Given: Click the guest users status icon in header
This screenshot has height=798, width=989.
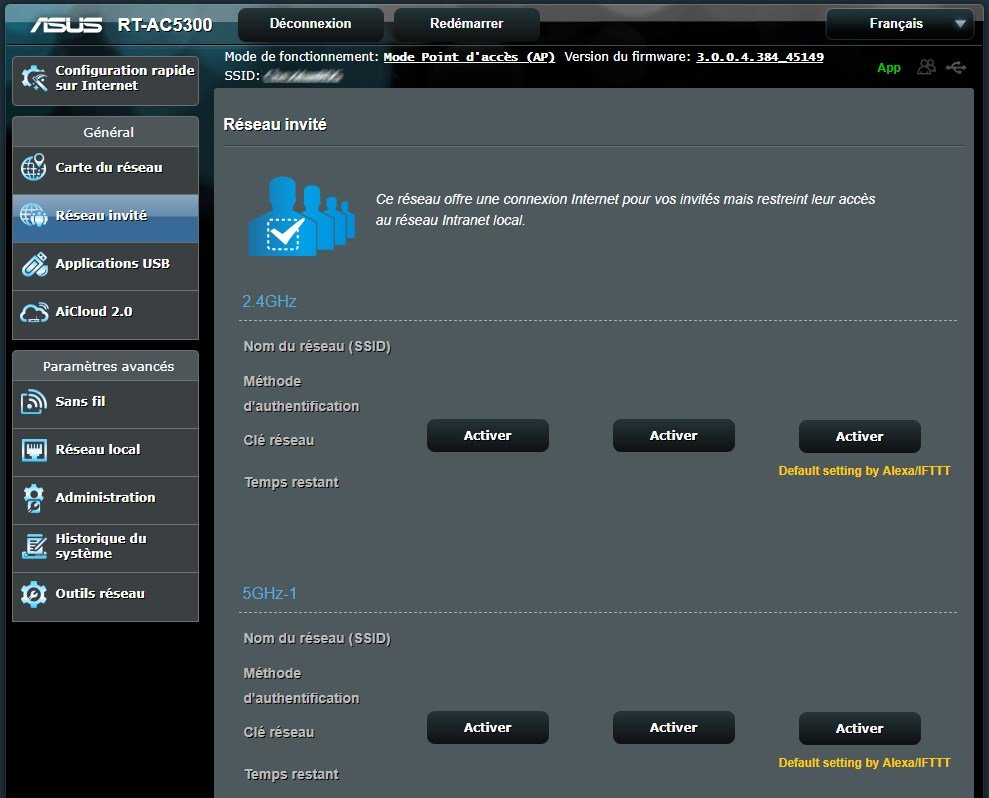Looking at the screenshot, I should [x=927, y=67].
